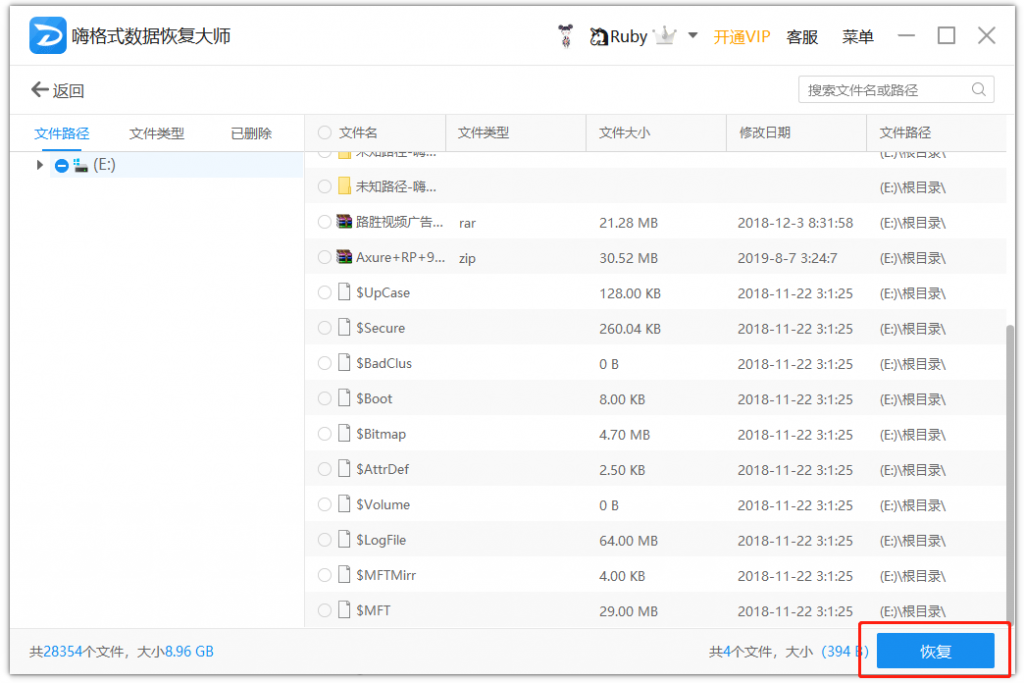Click the user avatar icon
The width and height of the screenshot is (1024, 683).
(566, 36)
